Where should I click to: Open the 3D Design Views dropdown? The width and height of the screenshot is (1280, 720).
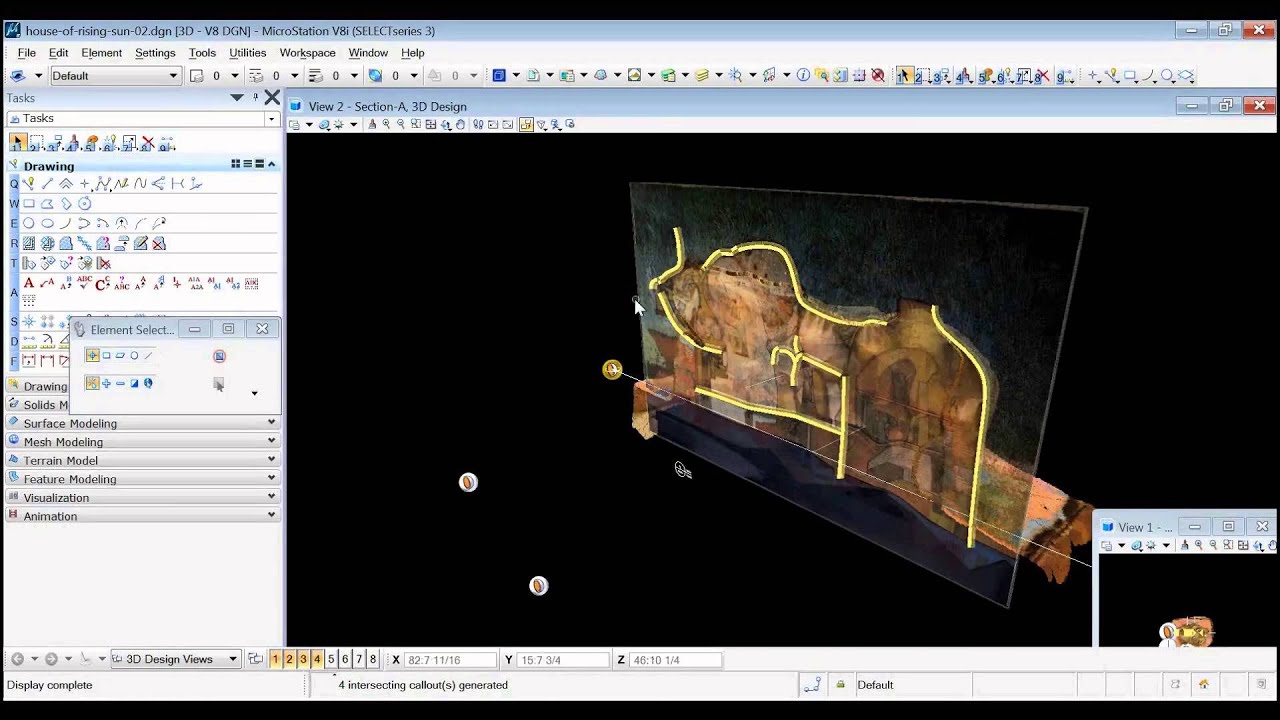[x=175, y=660]
